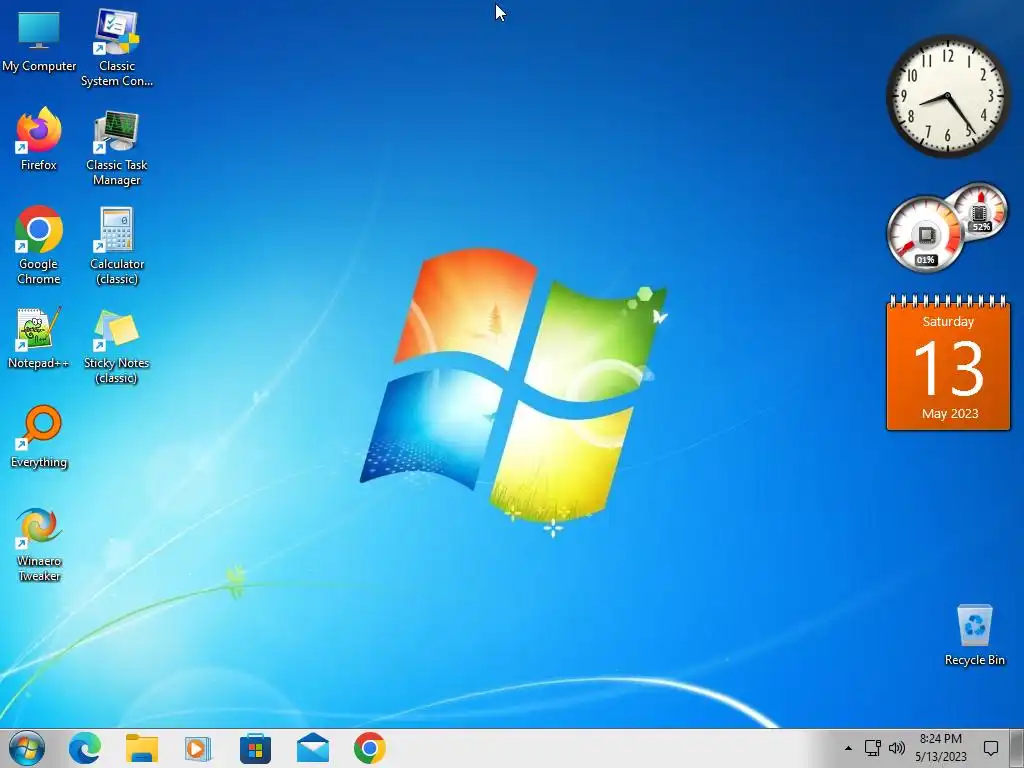Viewport: 1024px width, 768px height.
Task: Click the analog clock gadget
Action: pos(948,96)
